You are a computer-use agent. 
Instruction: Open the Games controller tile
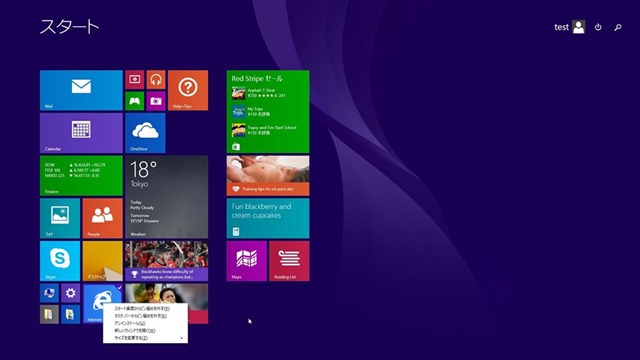click(135, 101)
